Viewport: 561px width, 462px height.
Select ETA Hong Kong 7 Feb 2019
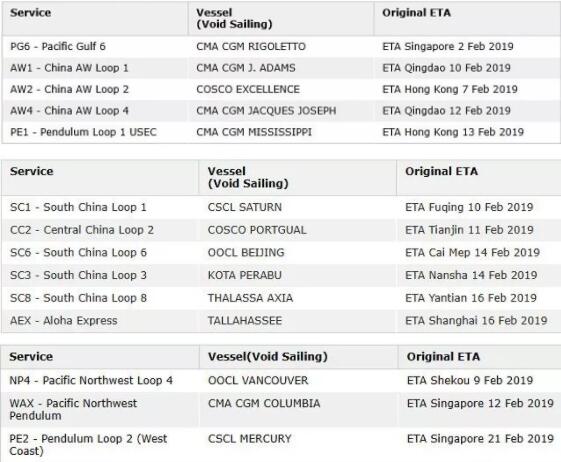pyautogui.click(x=450, y=89)
